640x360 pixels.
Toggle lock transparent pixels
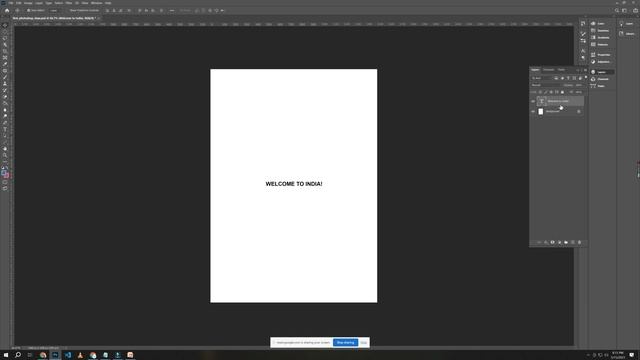point(540,92)
